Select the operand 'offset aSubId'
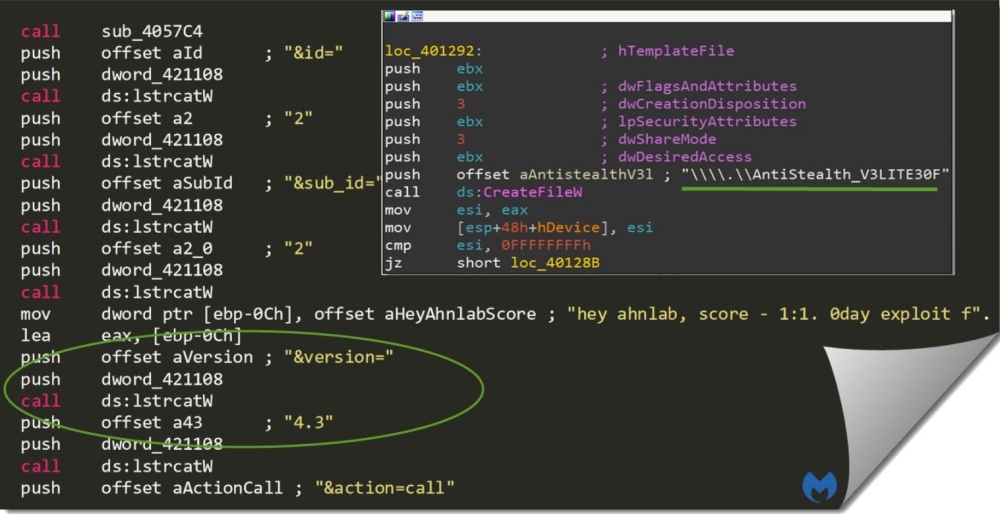 pyautogui.click(x=166, y=183)
